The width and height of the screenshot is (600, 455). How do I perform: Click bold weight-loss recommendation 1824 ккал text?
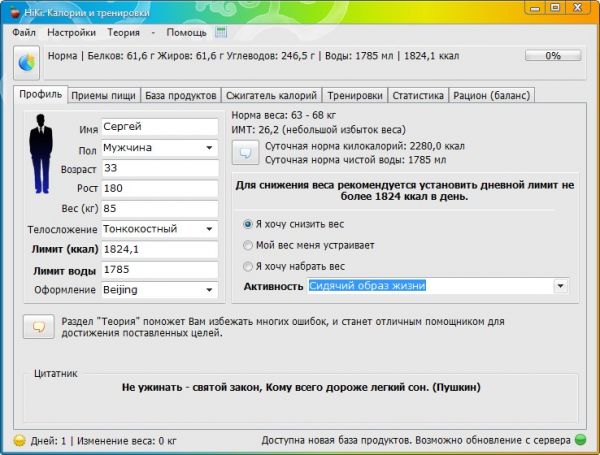[x=404, y=191]
